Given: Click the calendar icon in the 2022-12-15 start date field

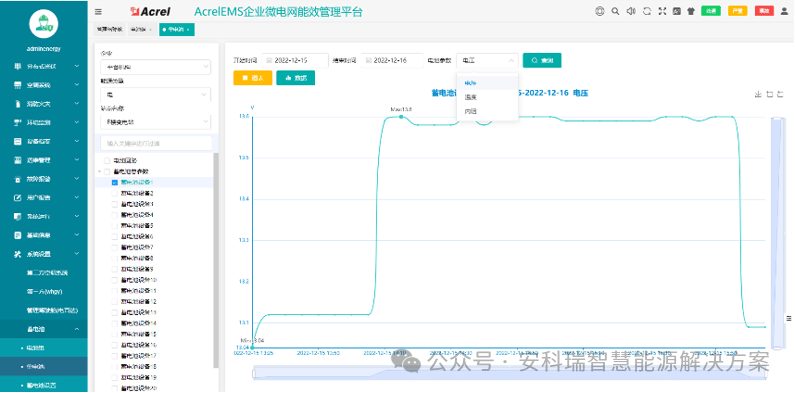Looking at the screenshot, I should 269,60.
